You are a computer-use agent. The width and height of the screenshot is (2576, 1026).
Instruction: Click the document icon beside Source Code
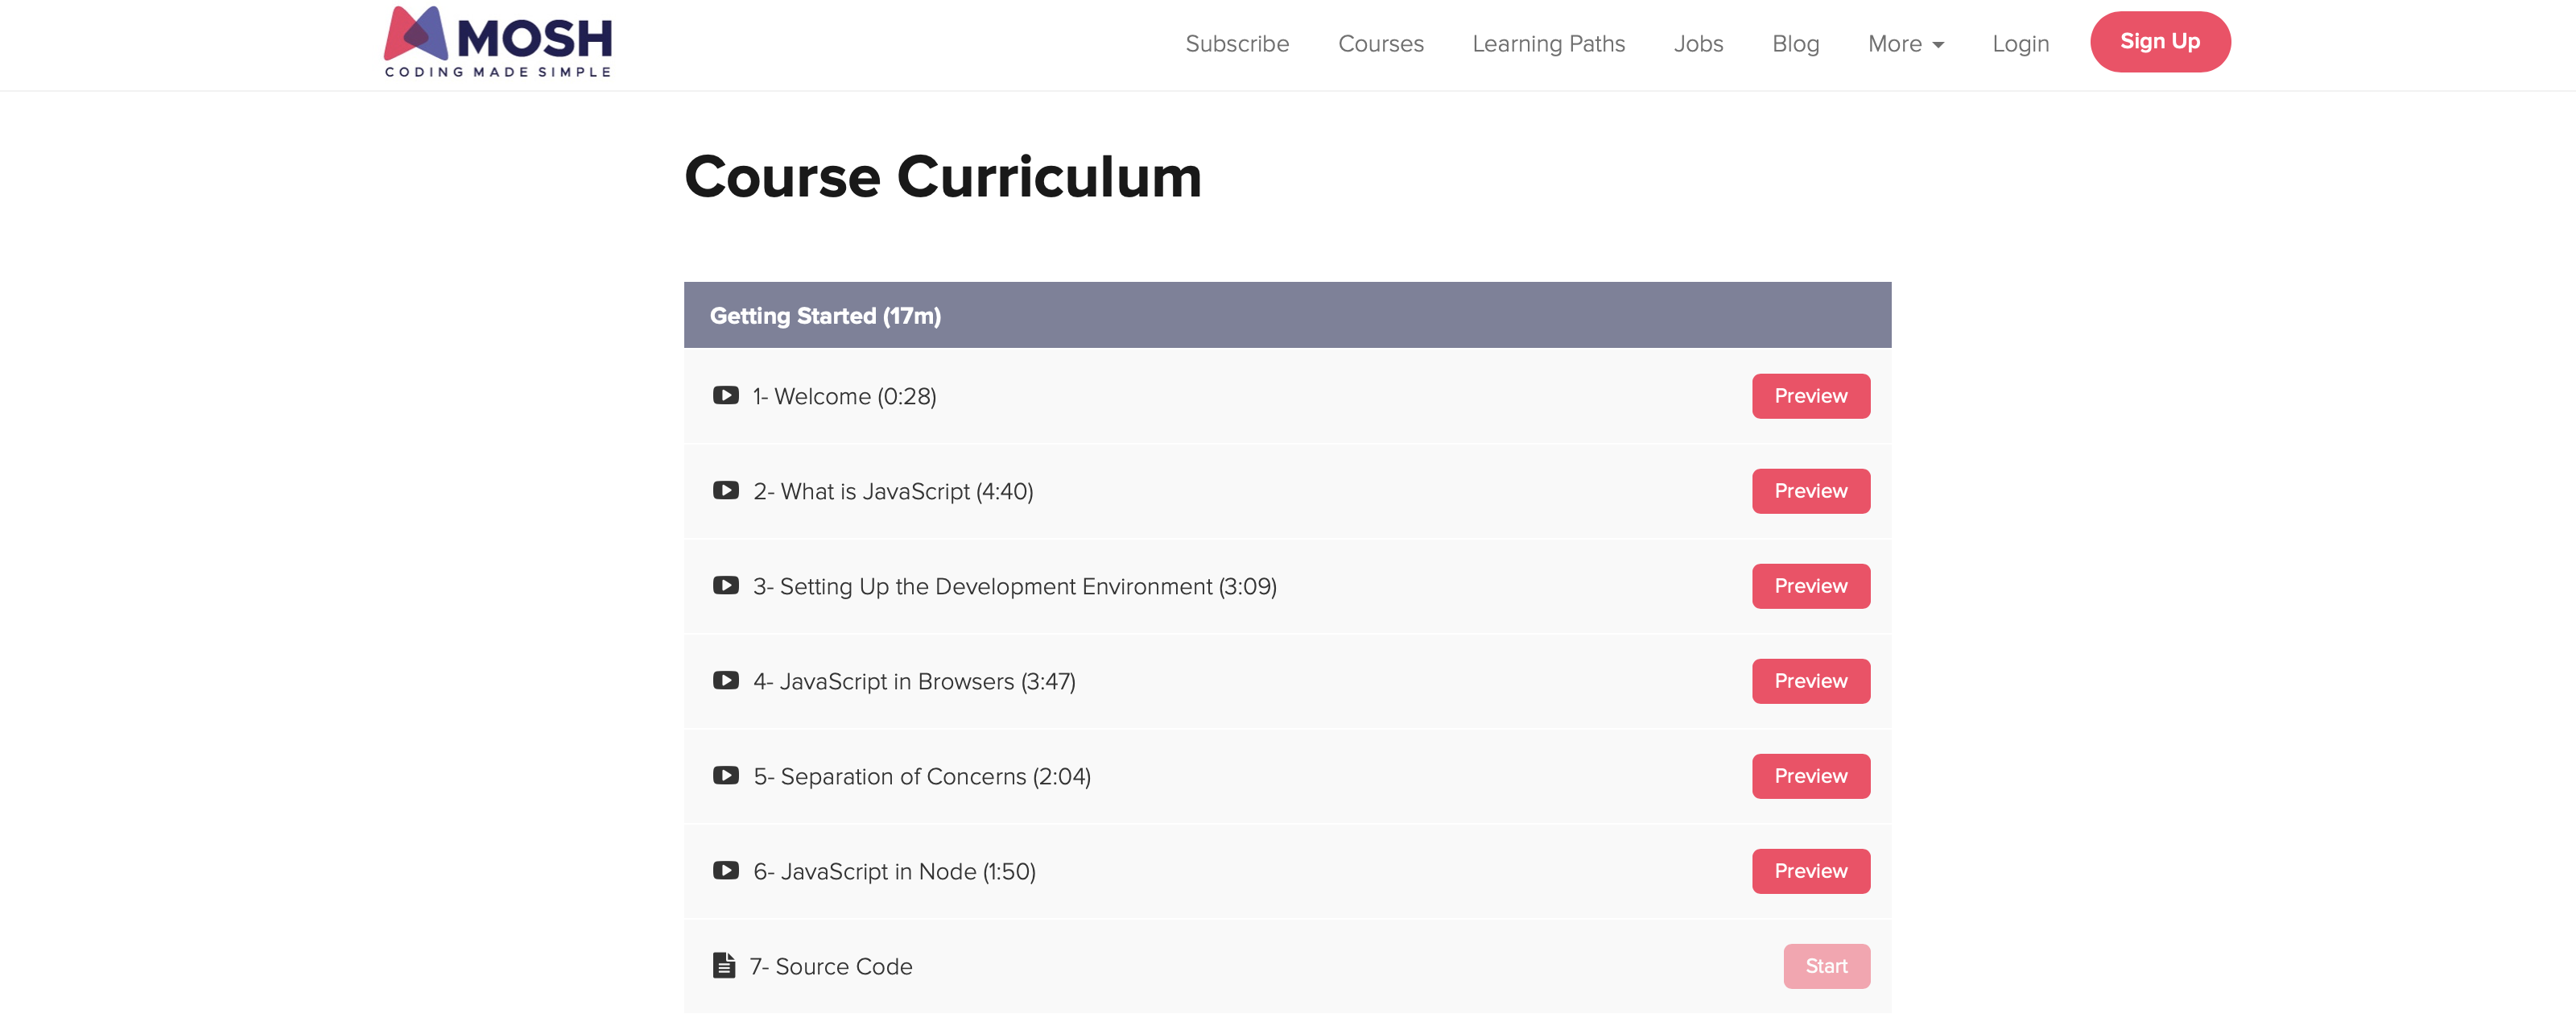coord(724,966)
